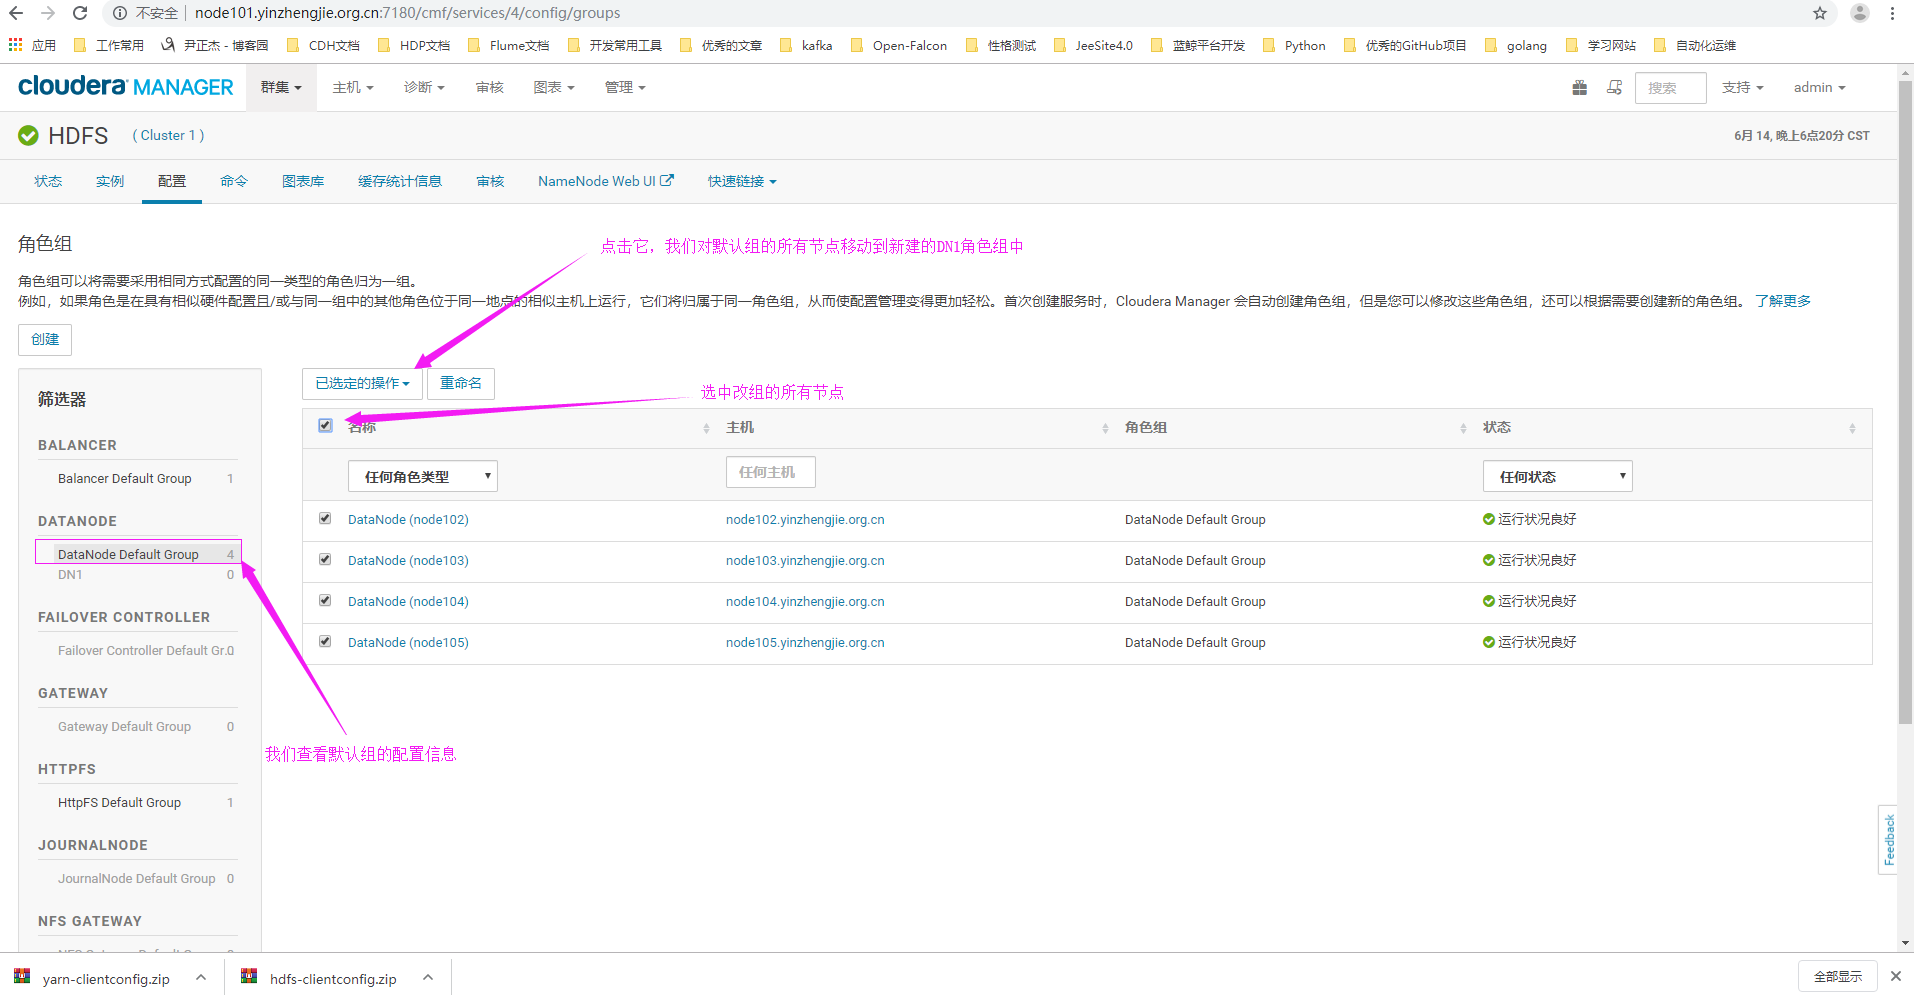Switch to the 缓存统计信息 tab
1914x1001 pixels.
(400, 181)
